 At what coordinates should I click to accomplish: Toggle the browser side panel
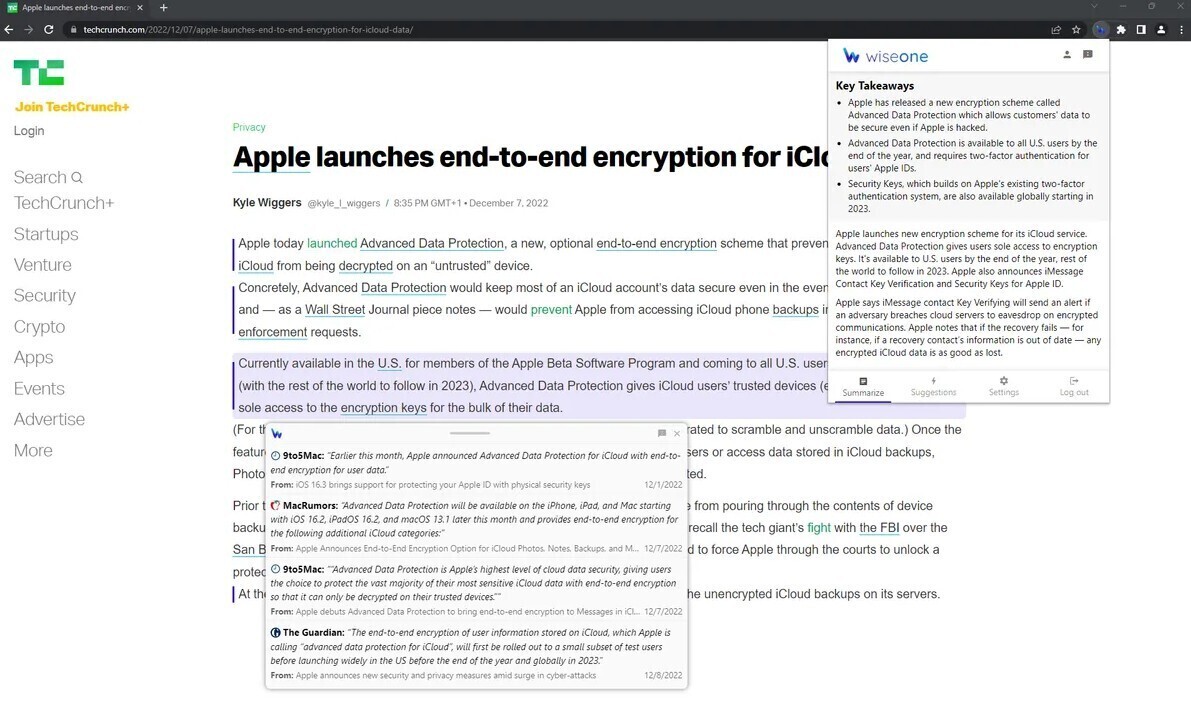pyautogui.click(x=1141, y=30)
